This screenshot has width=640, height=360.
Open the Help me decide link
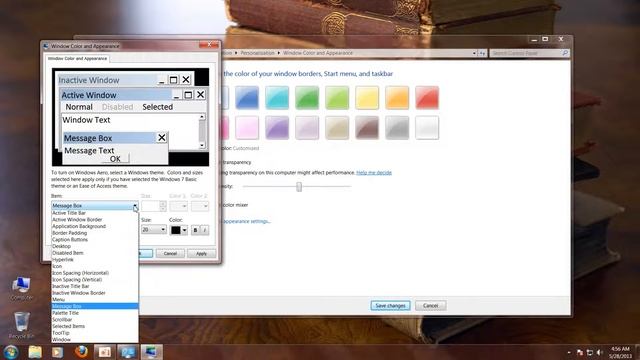[x=374, y=173]
